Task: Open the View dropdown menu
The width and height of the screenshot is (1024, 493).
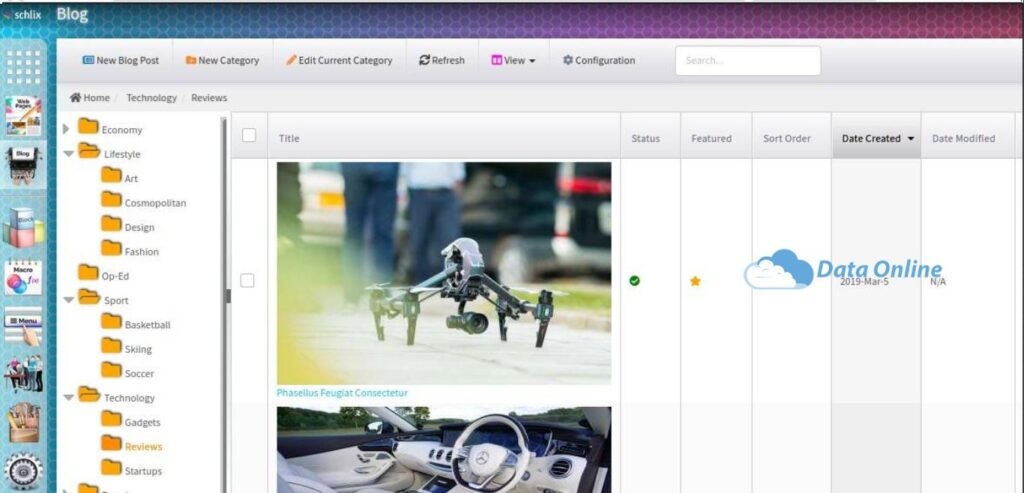Action: pyautogui.click(x=513, y=60)
